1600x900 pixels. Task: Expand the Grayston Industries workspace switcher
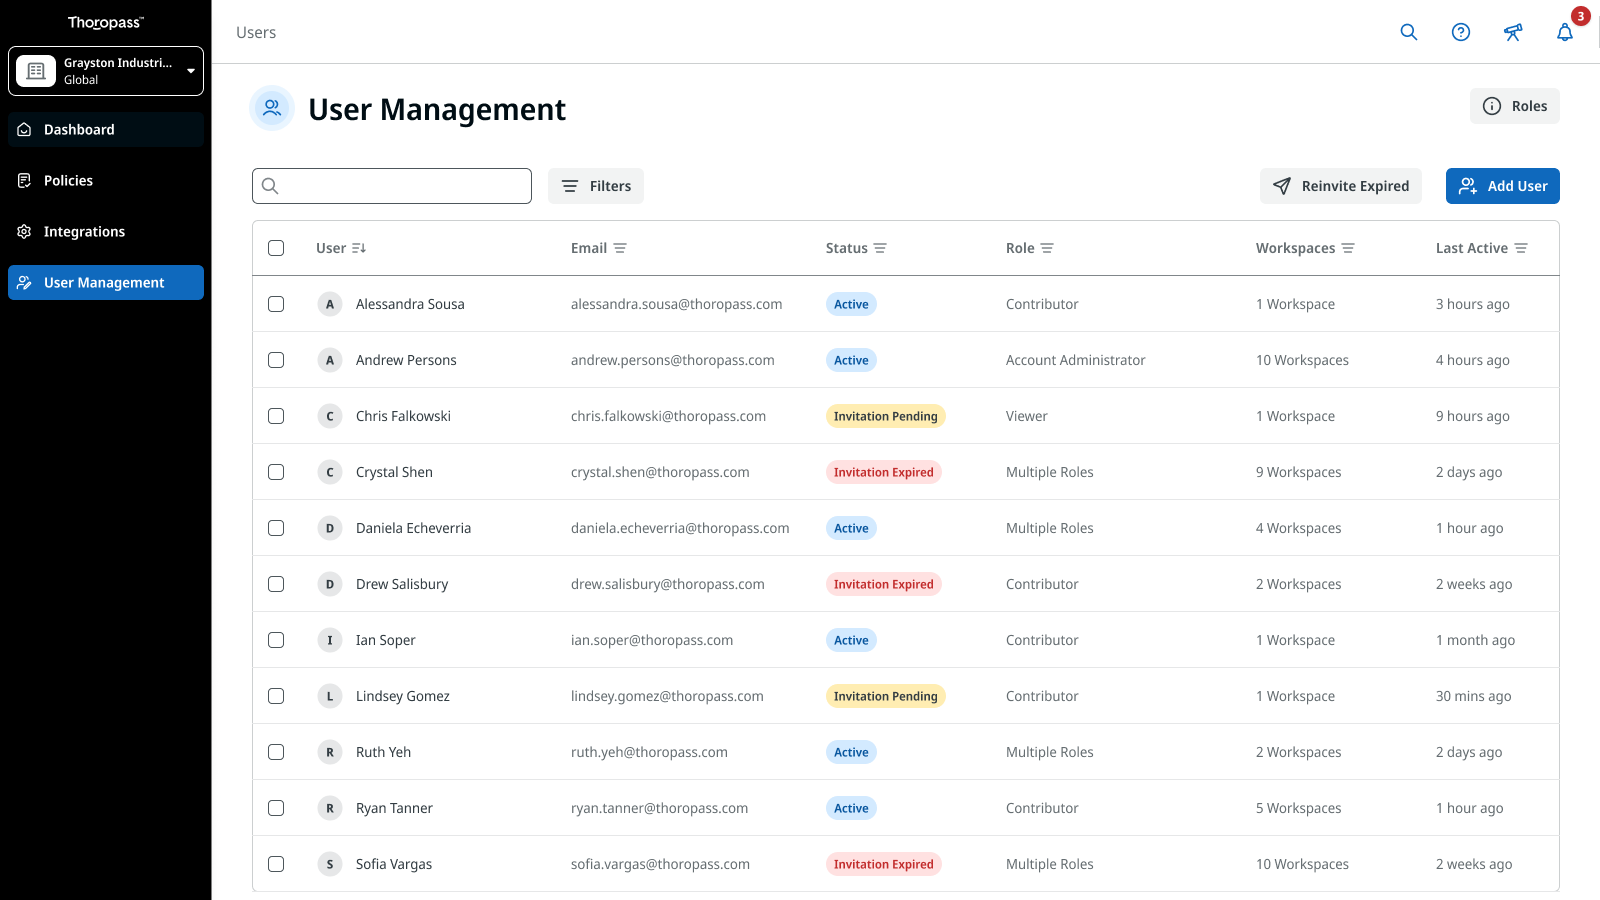[x=106, y=71]
